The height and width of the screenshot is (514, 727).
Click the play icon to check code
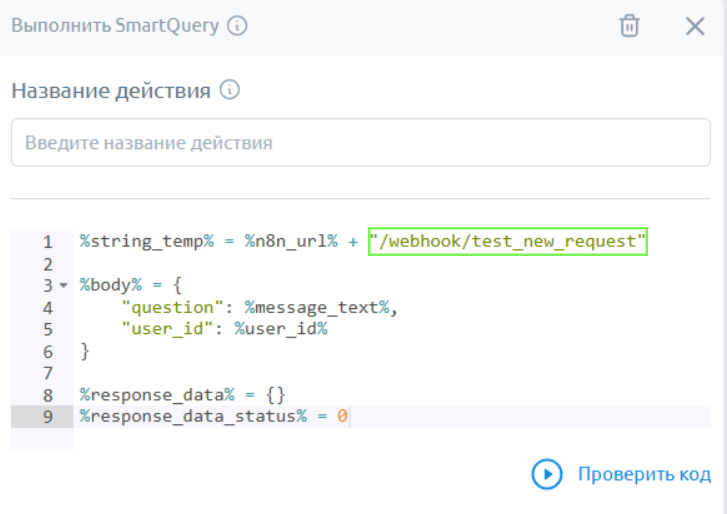pos(547,474)
